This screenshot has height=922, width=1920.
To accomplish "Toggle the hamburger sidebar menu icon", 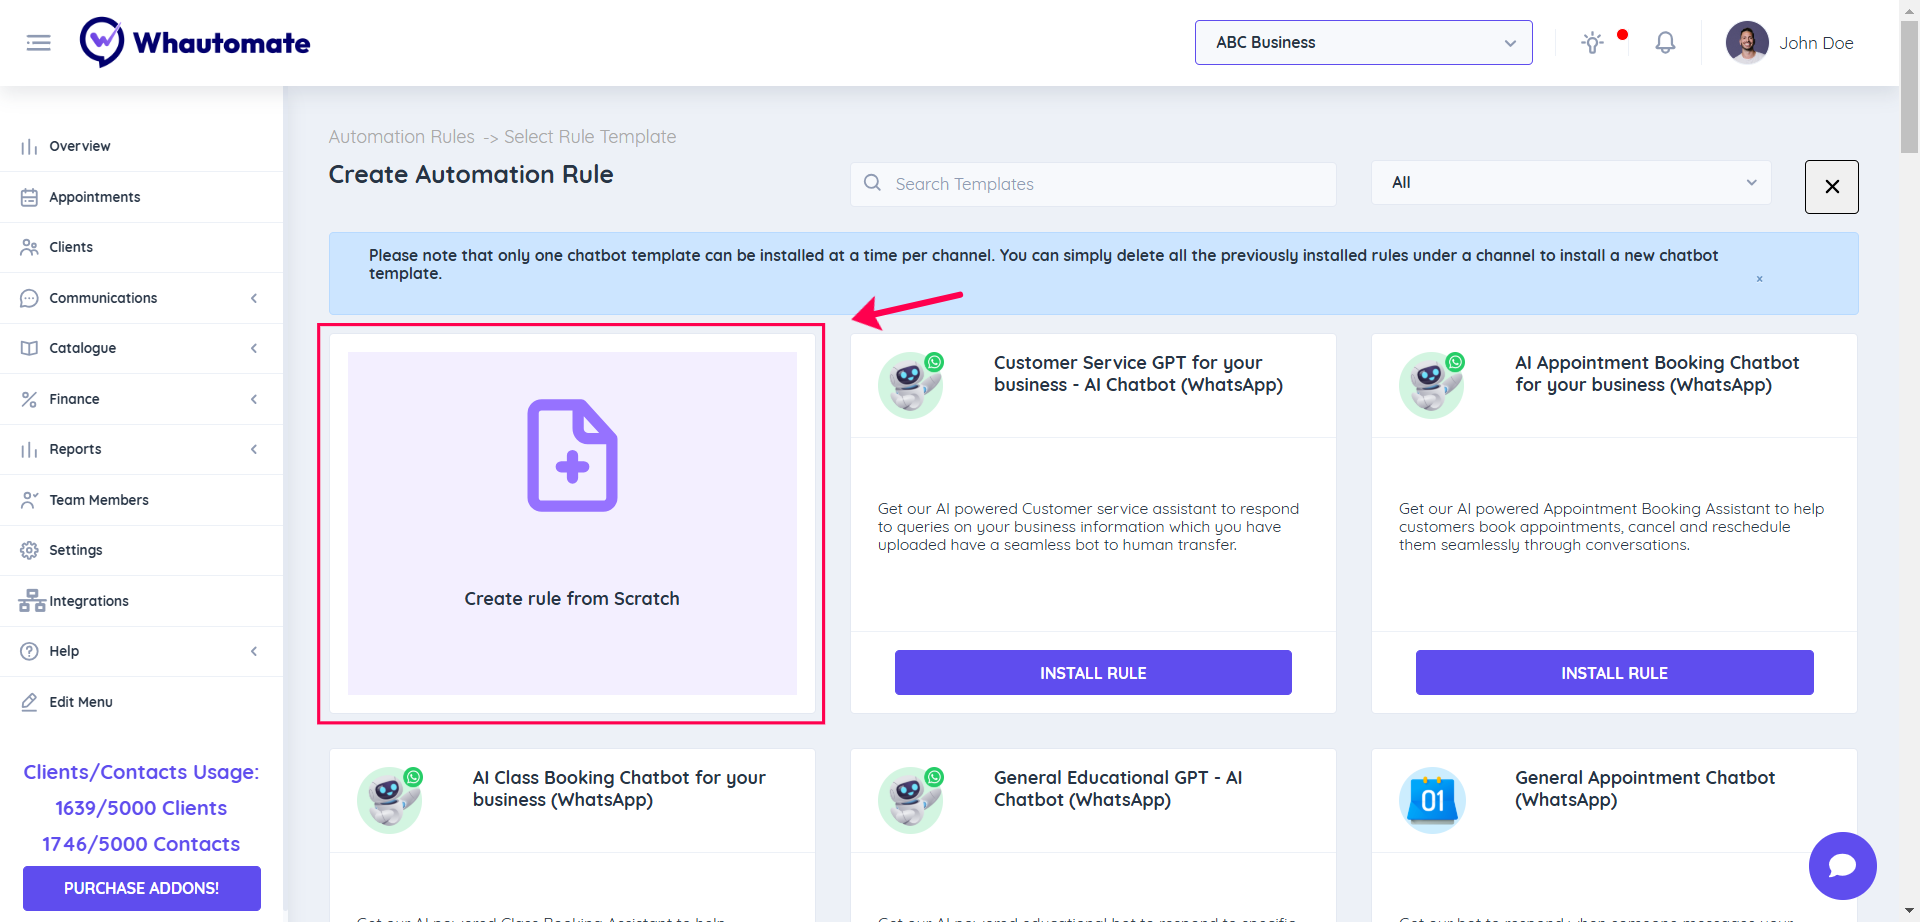I will point(38,43).
